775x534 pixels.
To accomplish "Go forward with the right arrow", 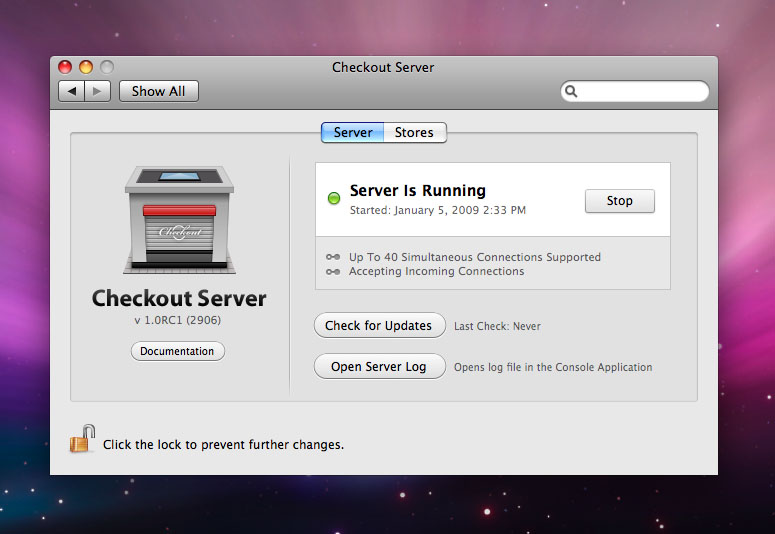I will click(x=97, y=91).
